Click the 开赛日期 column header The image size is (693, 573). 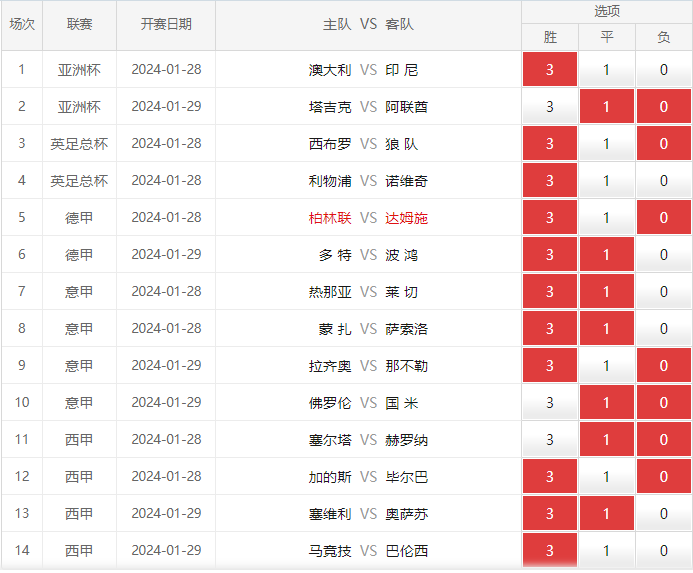pos(166,25)
